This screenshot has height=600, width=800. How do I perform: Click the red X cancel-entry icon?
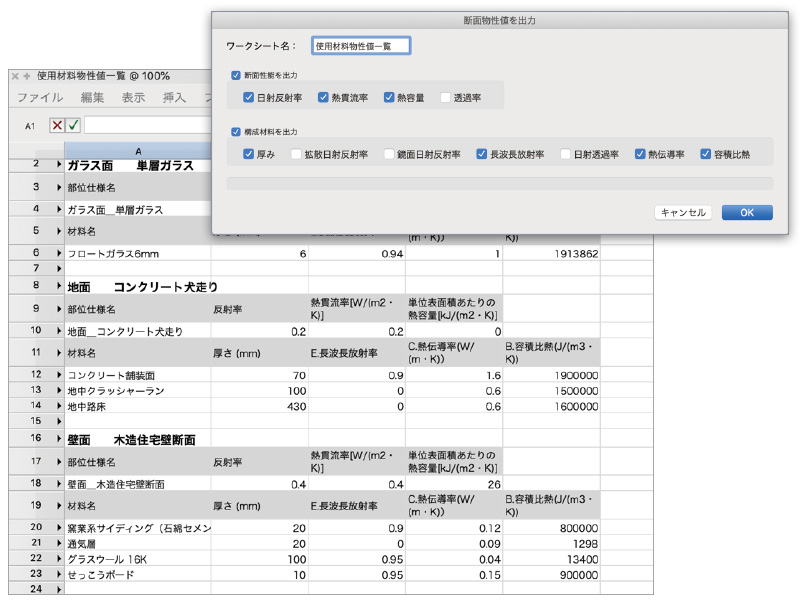(x=57, y=125)
